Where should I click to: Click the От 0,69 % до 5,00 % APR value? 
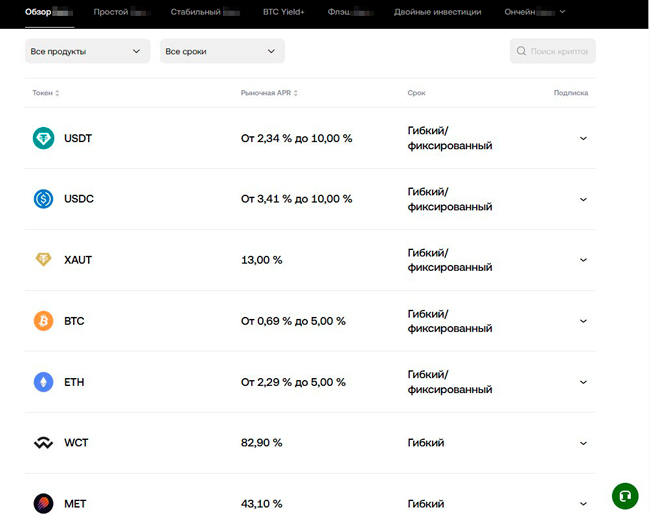click(293, 321)
